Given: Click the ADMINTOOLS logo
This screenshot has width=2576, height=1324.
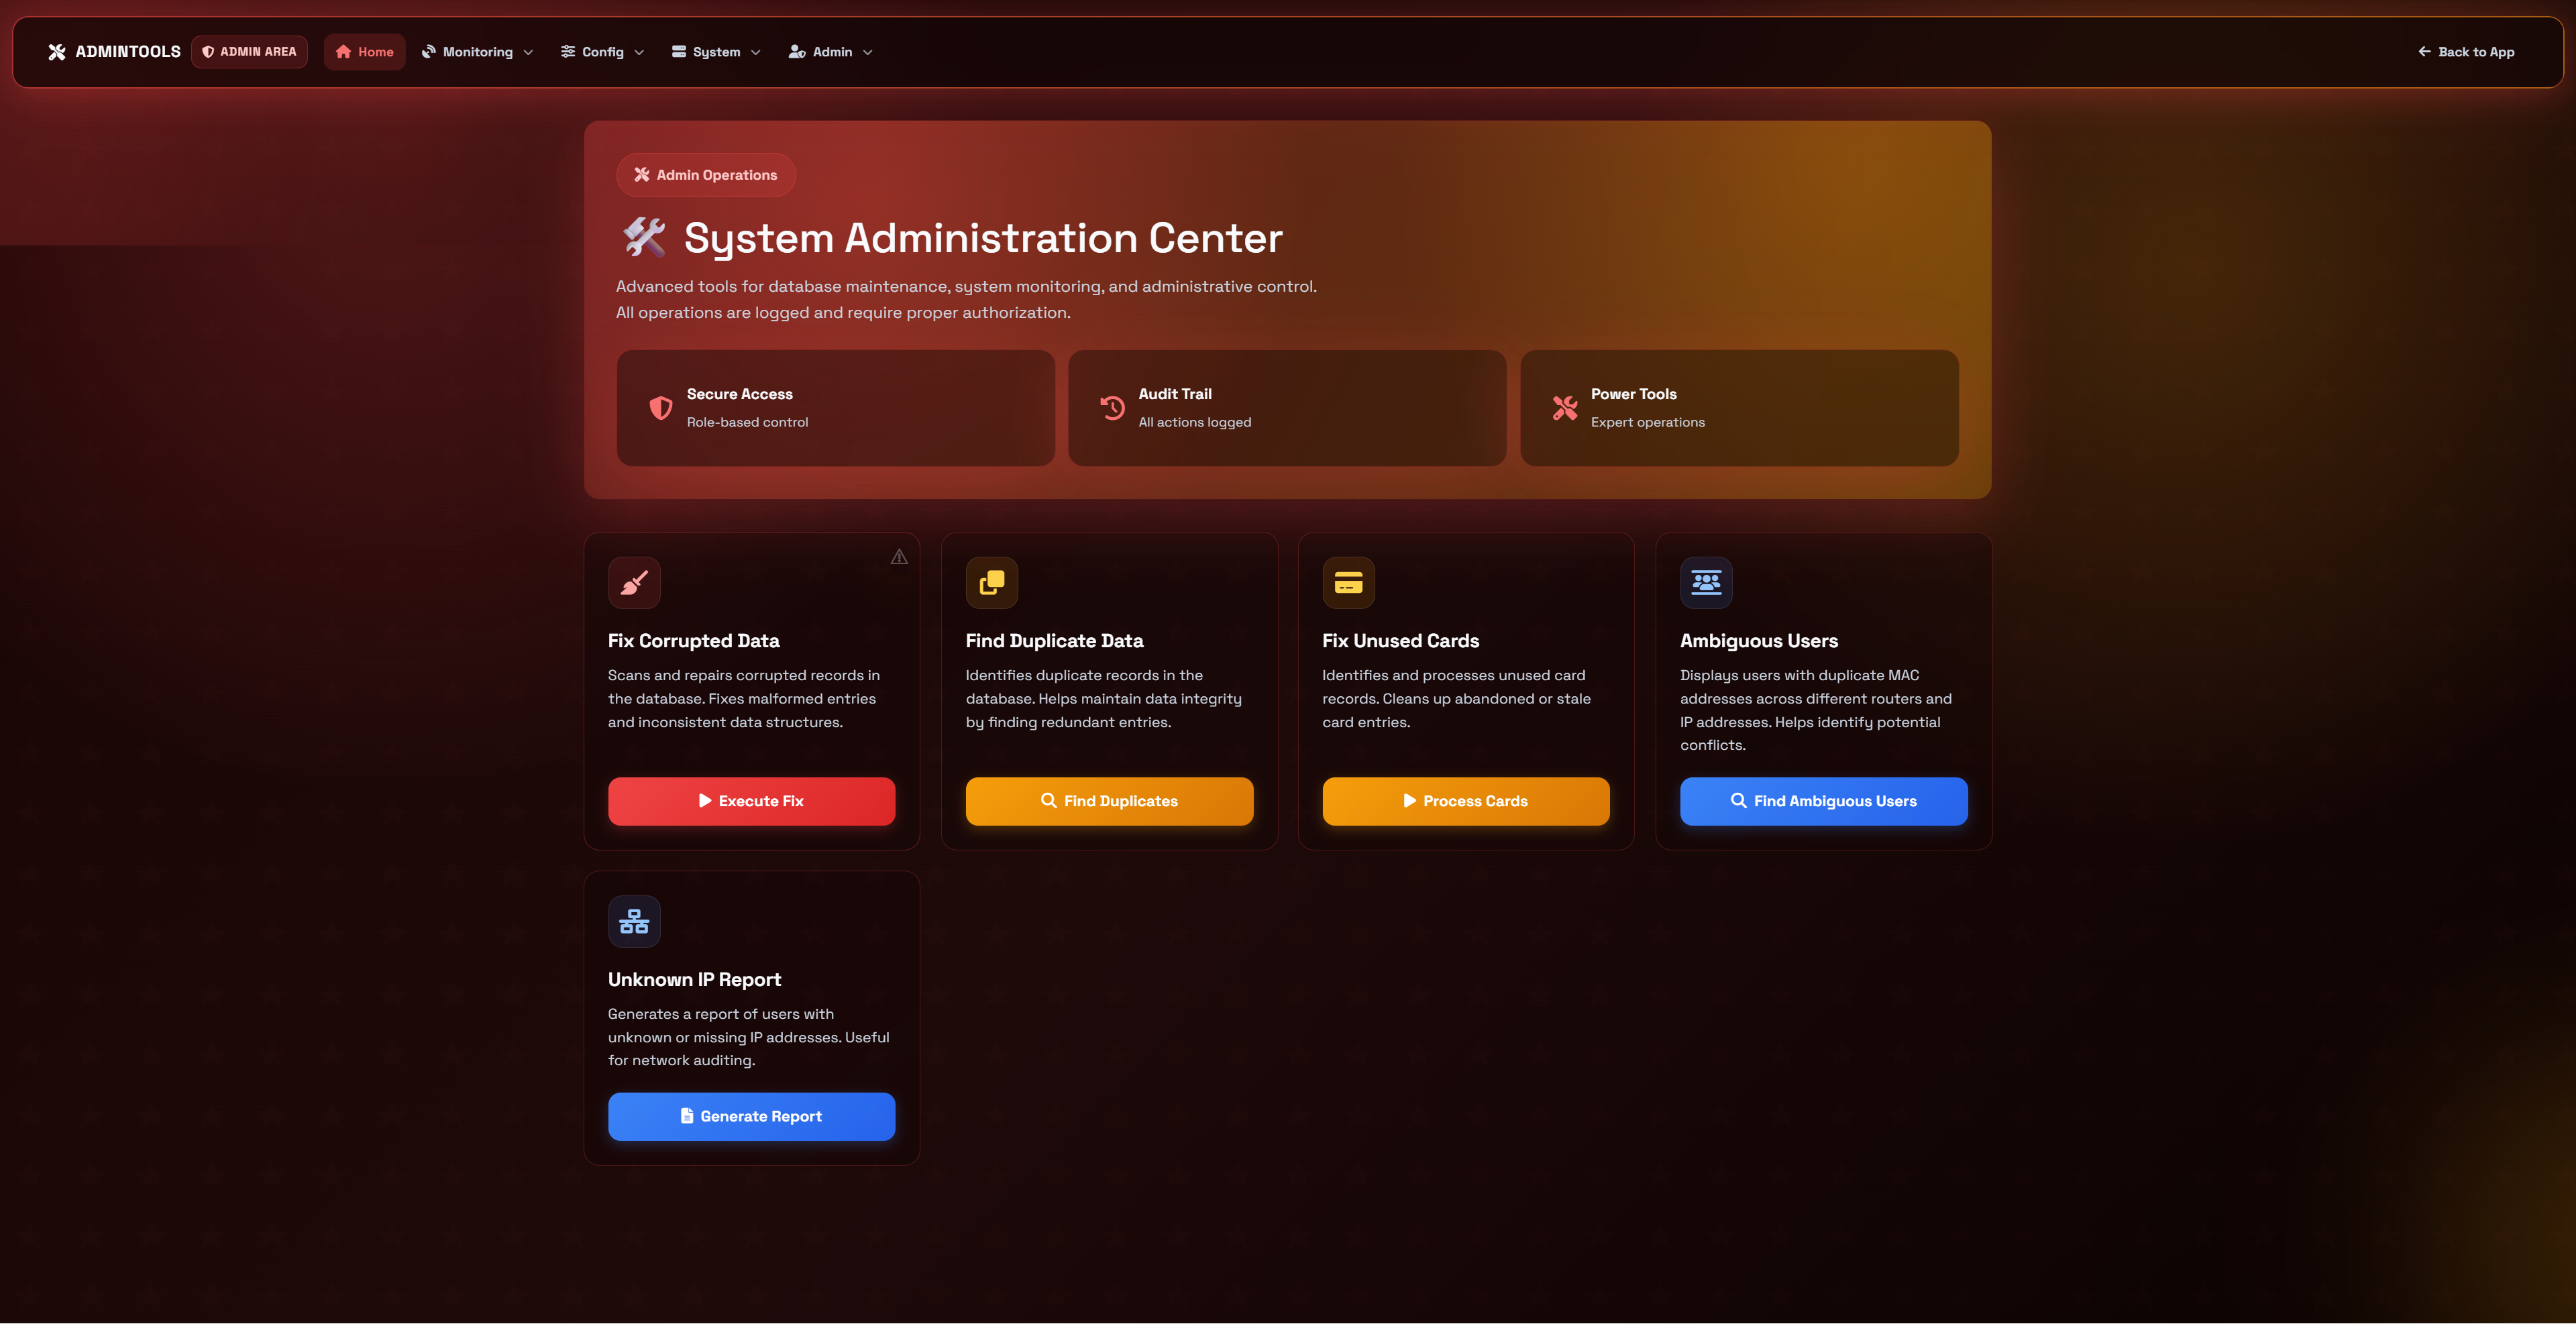Looking at the screenshot, I should pyautogui.click(x=113, y=51).
